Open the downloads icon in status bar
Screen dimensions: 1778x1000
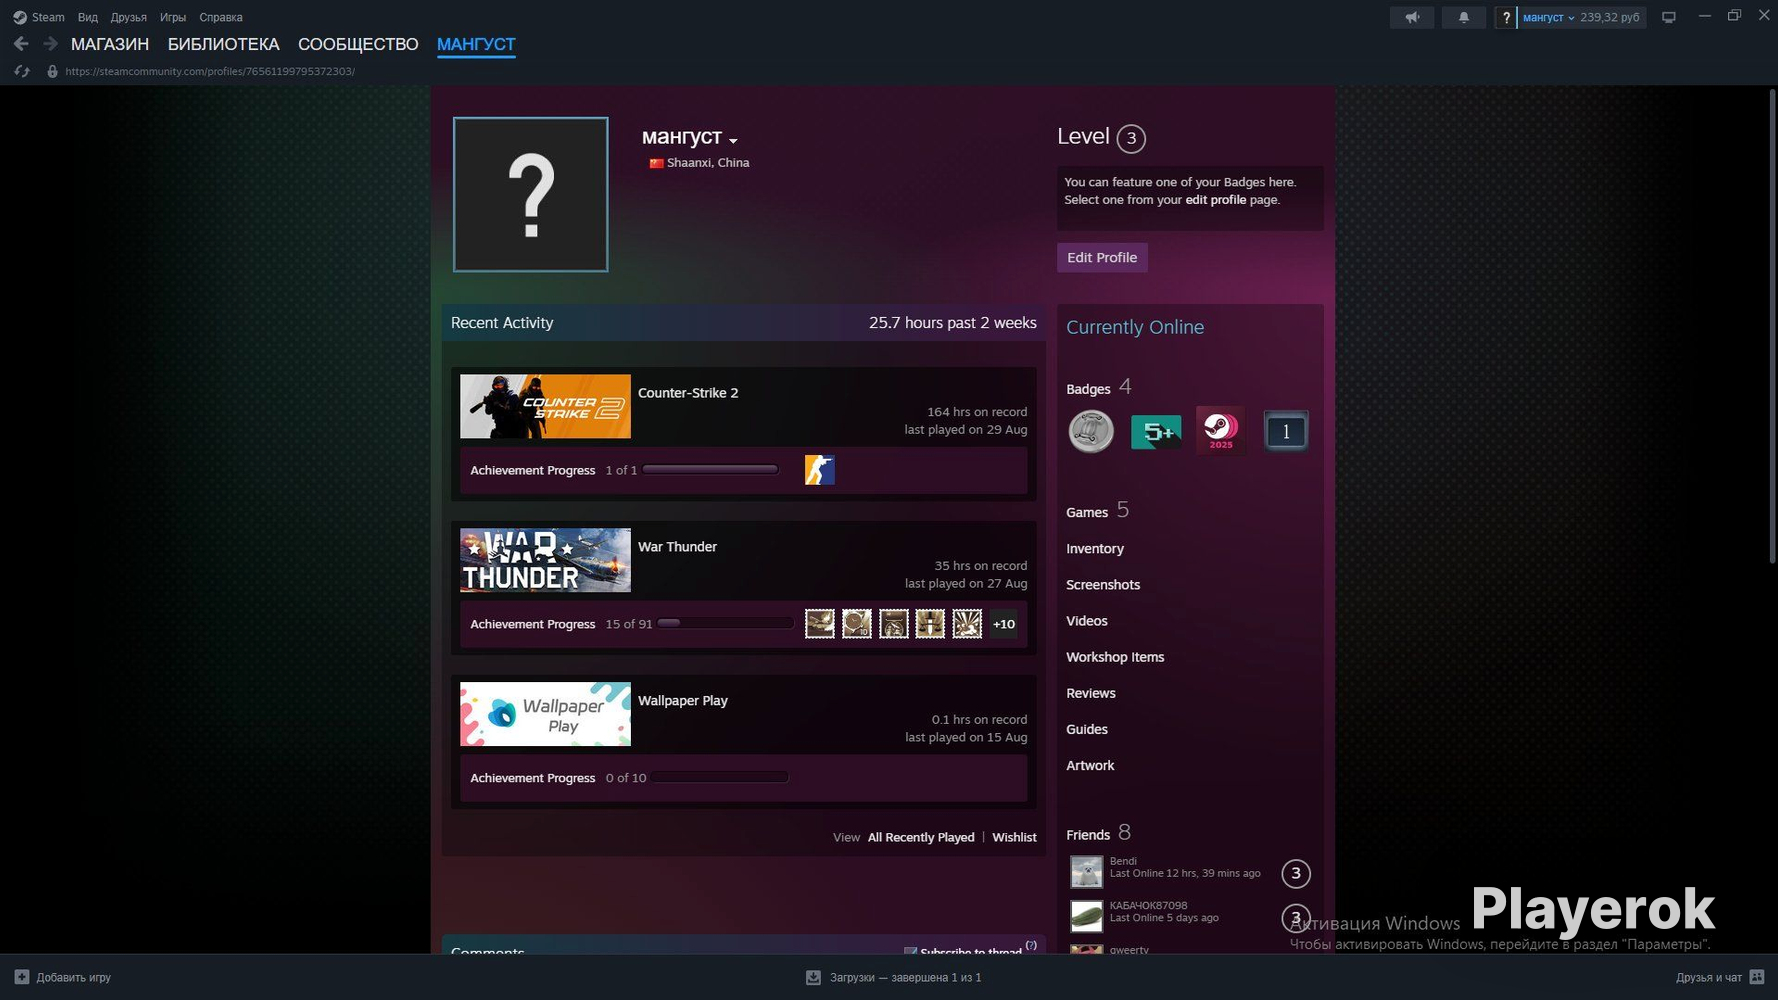pyautogui.click(x=813, y=977)
